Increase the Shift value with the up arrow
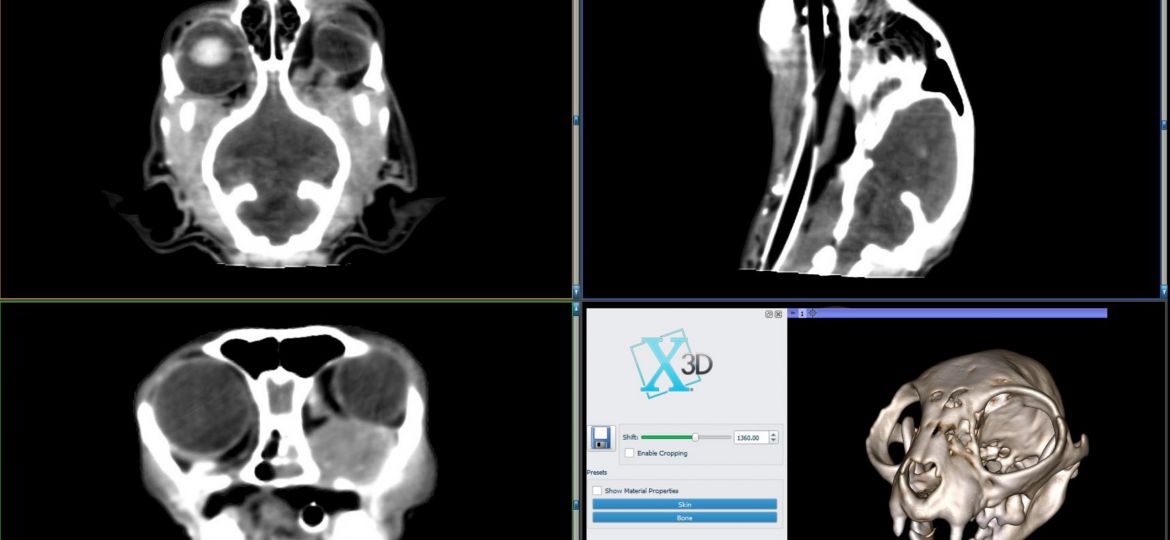The height and width of the screenshot is (540, 1170). 774,434
